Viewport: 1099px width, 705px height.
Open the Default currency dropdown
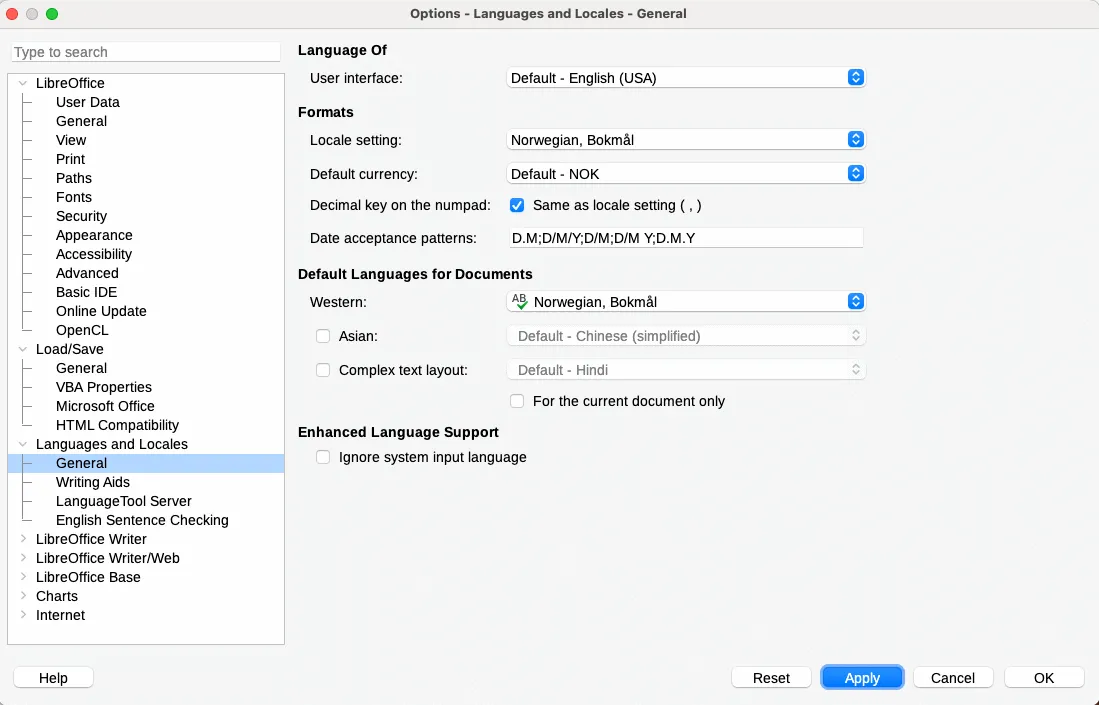[685, 174]
